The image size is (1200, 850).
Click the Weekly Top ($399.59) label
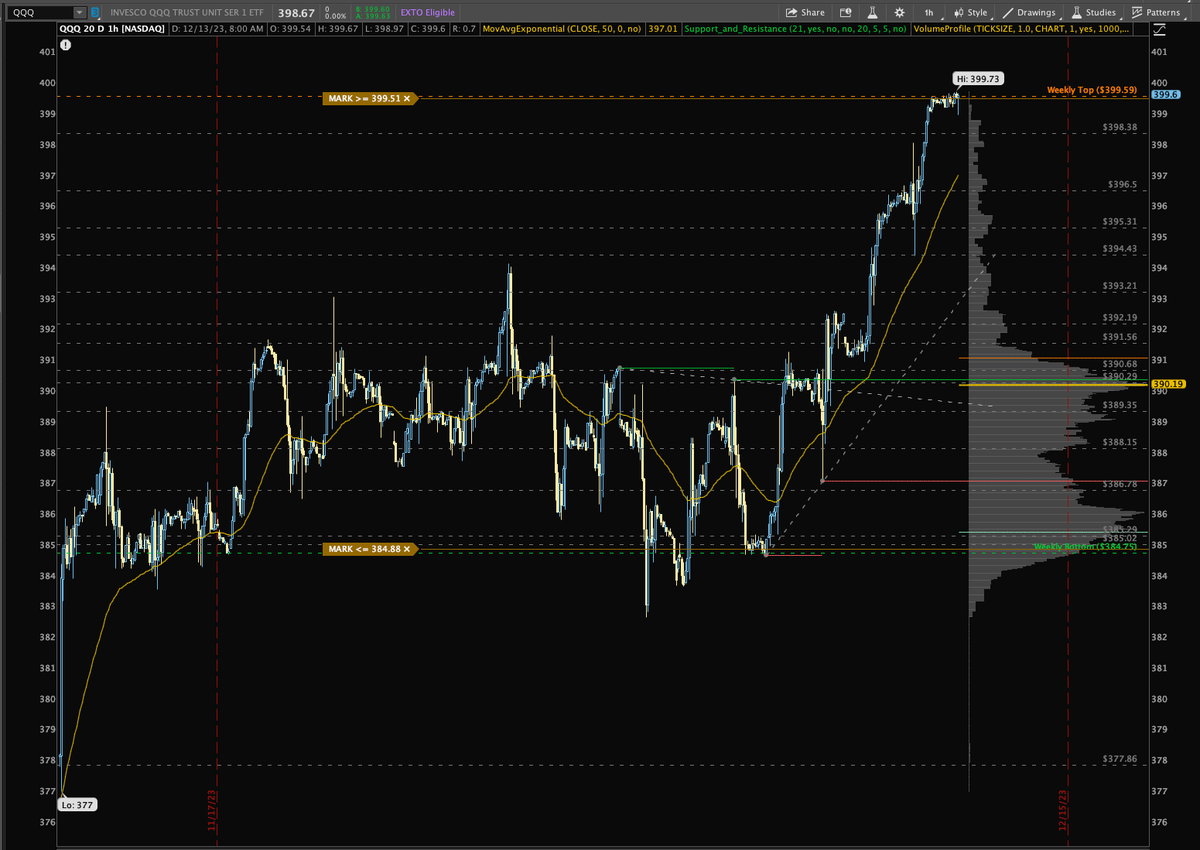[x=1092, y=90]
